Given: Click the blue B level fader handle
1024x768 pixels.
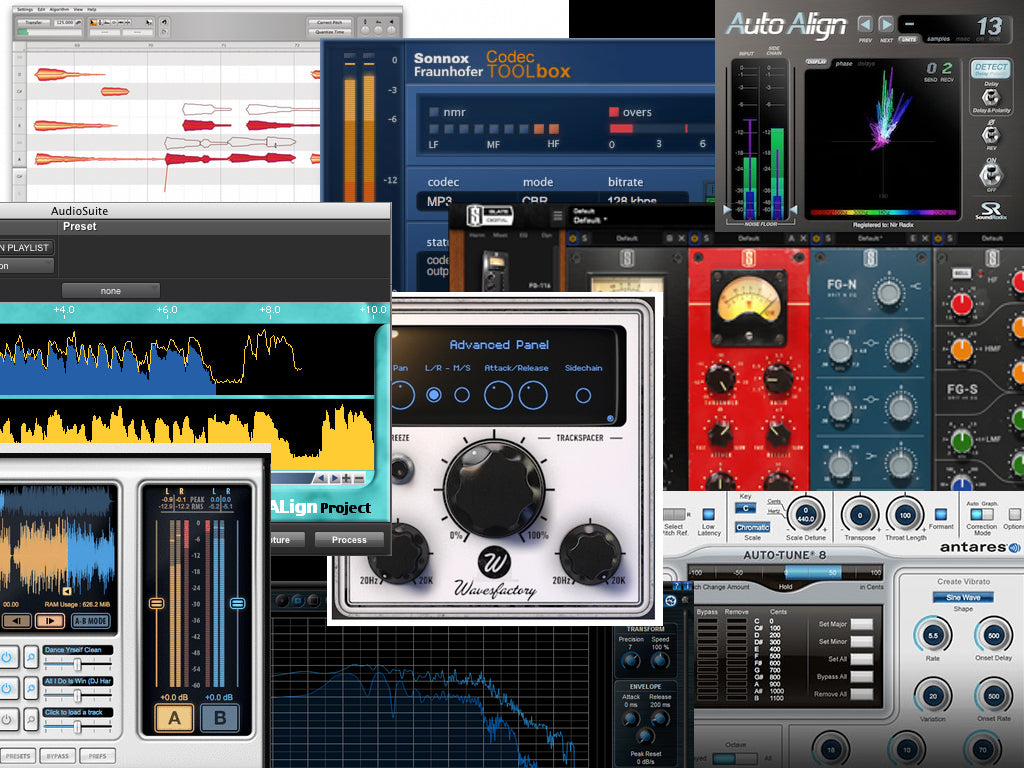Looking at the screenshot, I should [238, 603].
